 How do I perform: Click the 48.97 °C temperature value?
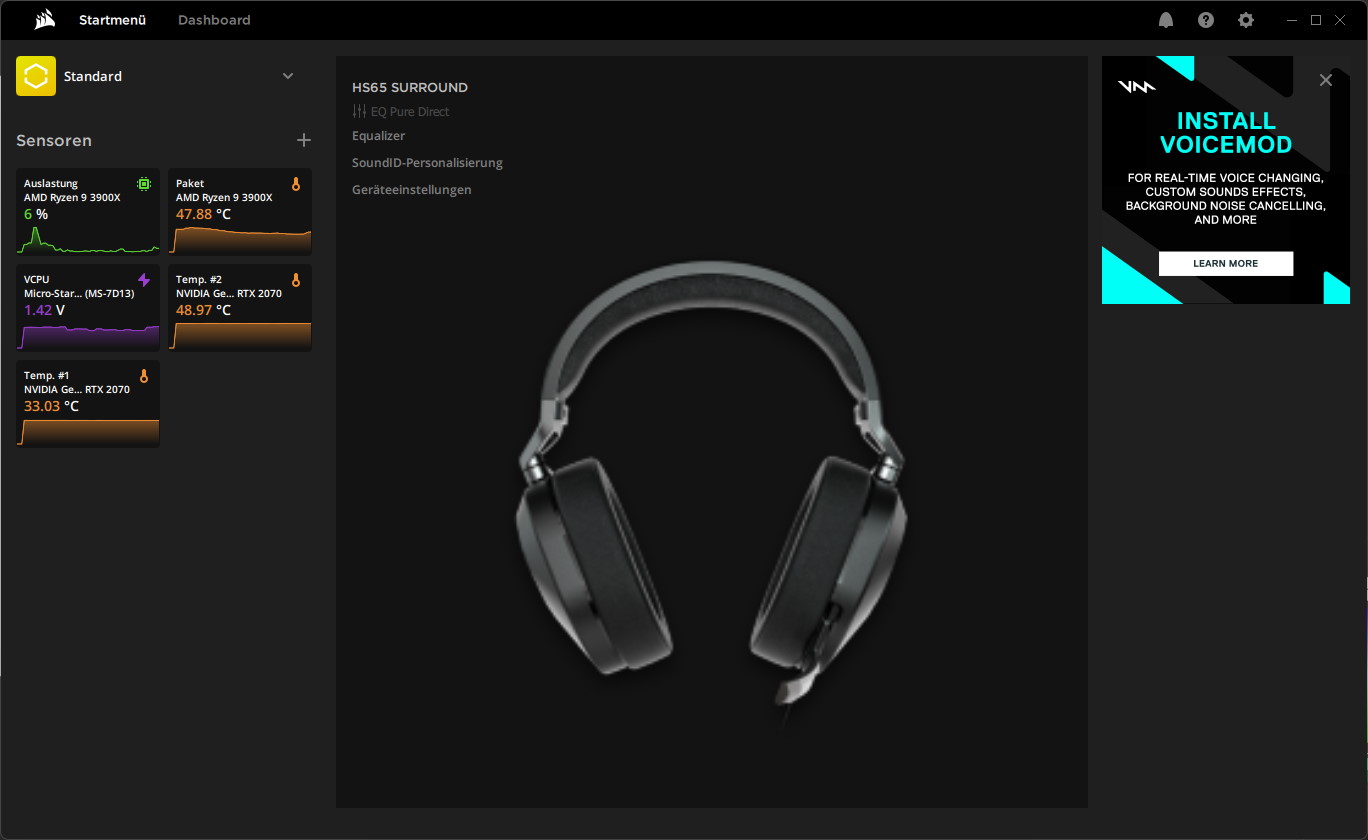[203, 311]
